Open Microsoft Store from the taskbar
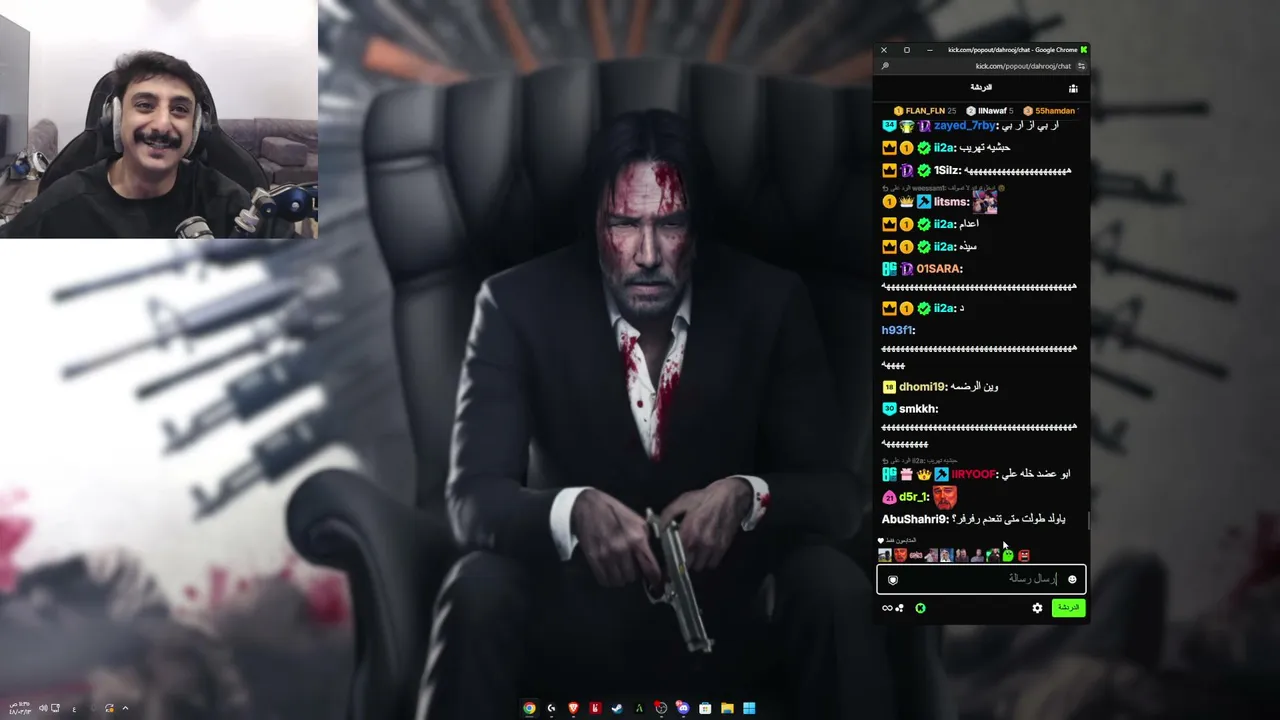Screen dimensions: 1280x720 (x=705, y=708)
